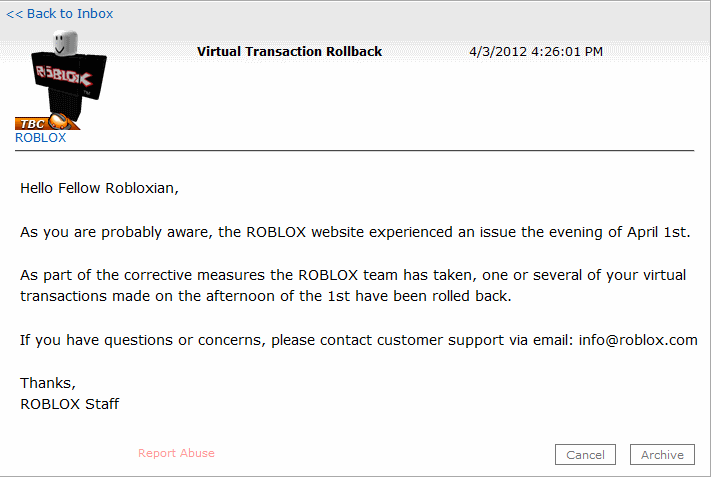
Task: Click the 'Thanks,' closing line
Action: 48,383
